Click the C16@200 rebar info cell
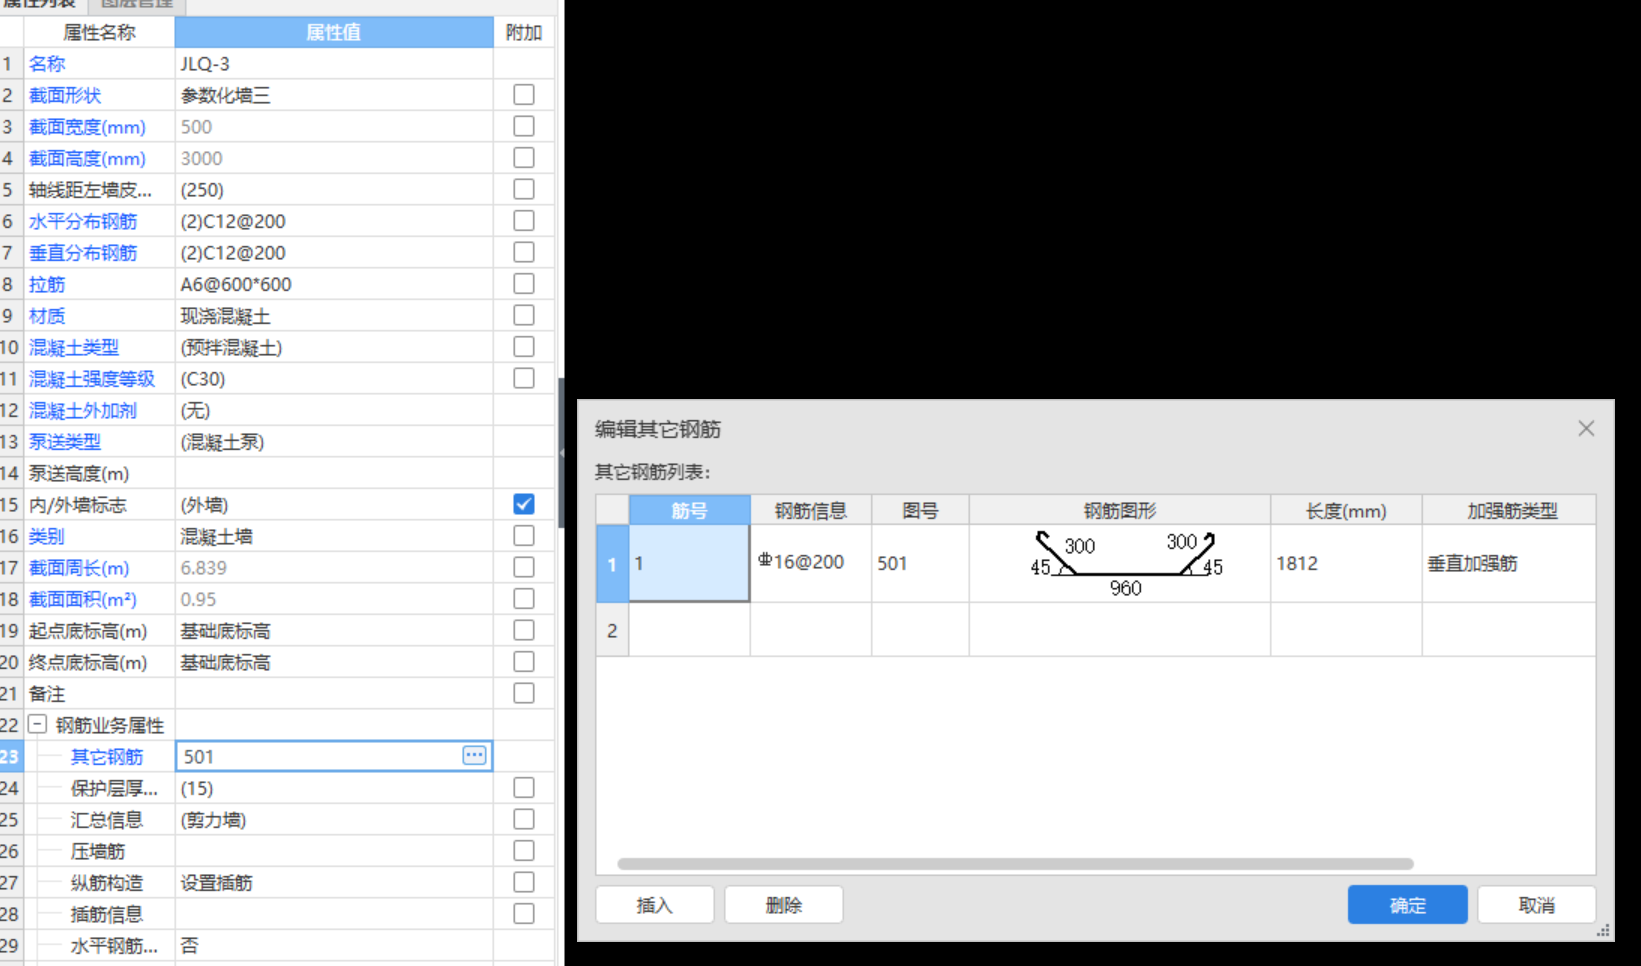 (811, 563)
